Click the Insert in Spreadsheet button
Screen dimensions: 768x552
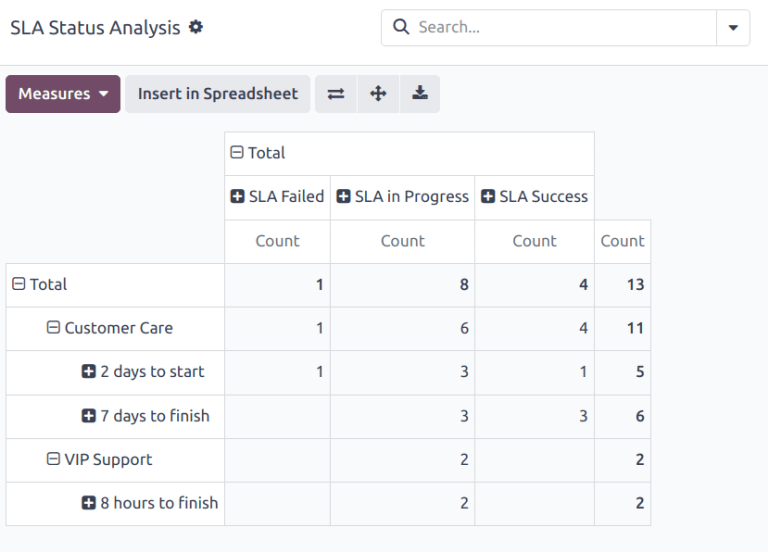(x=217, y=94)
